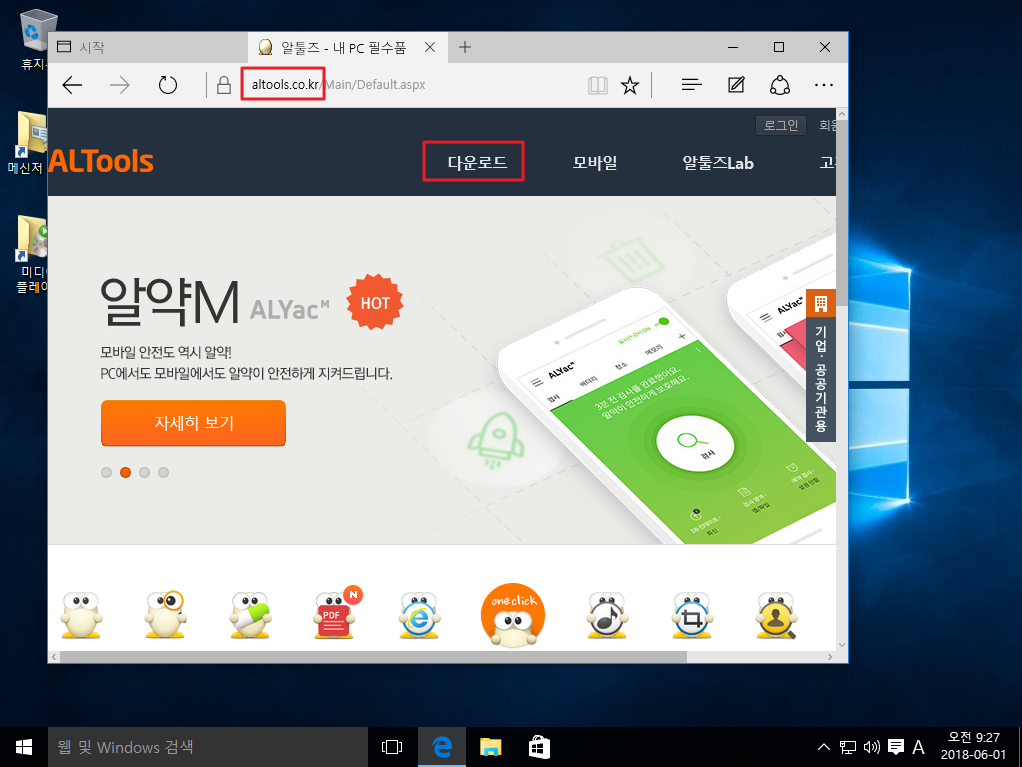This screenshot has width=1022, height=767.
Task: Select the mascot holding a green pill
Action: pyautogui.click(x=250, y=615)
